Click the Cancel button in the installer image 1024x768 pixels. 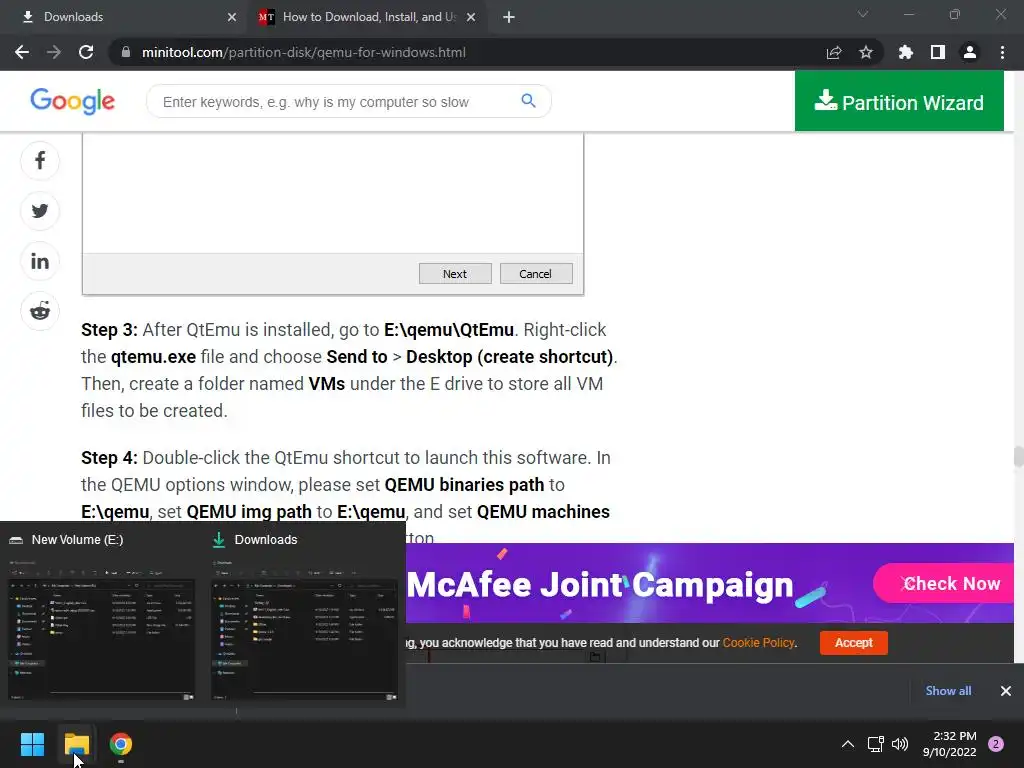tap(536, 274)
